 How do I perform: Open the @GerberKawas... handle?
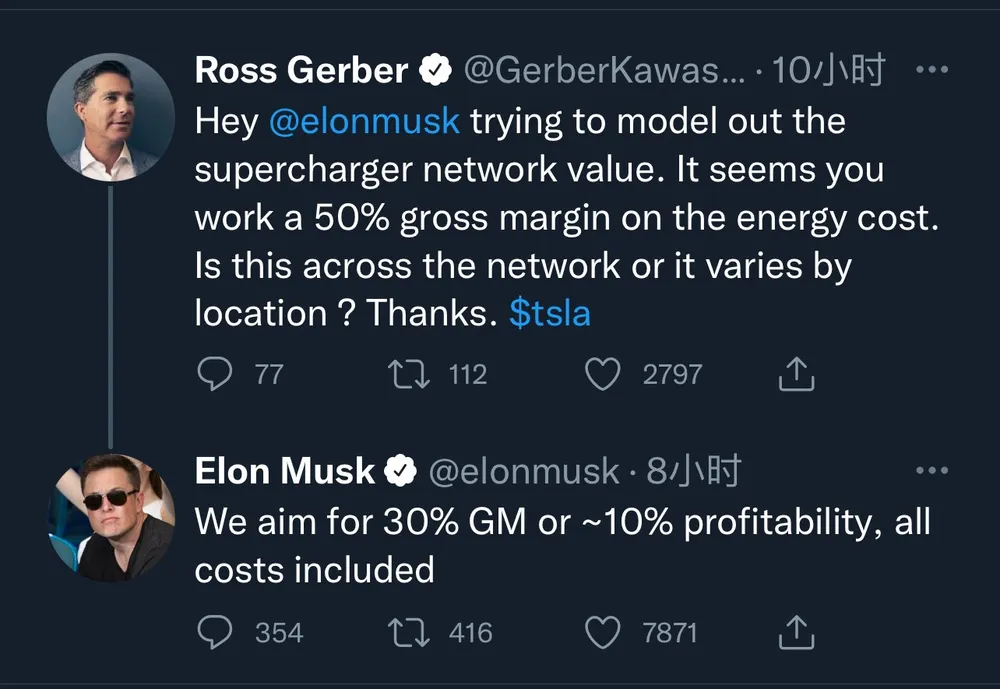click(x=604, y=70)
